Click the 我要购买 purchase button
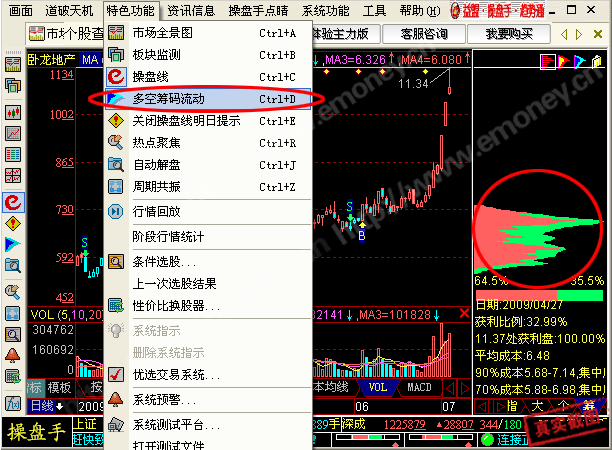The height and width of the screenshot is (450, 612). click(x=509, y=34)
